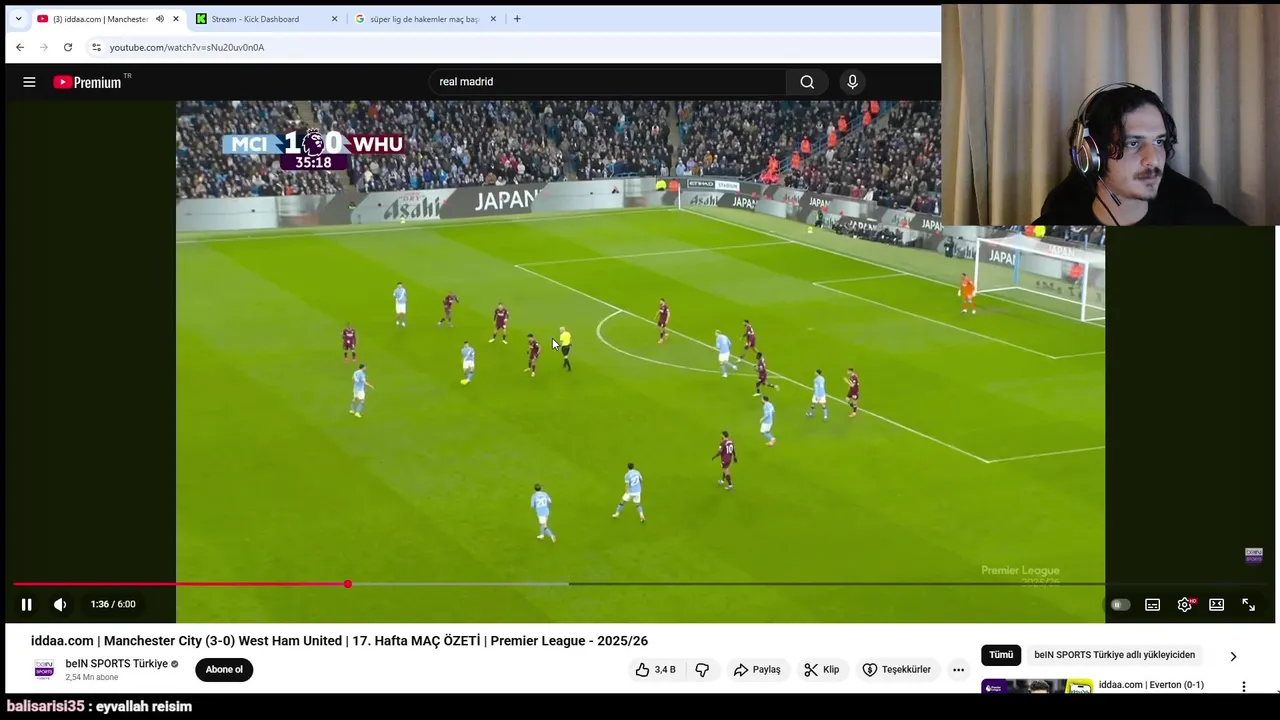Open the beIN SPORTS Türkiye channel name
Screen dimensions: 1280x720
point(116,664)
